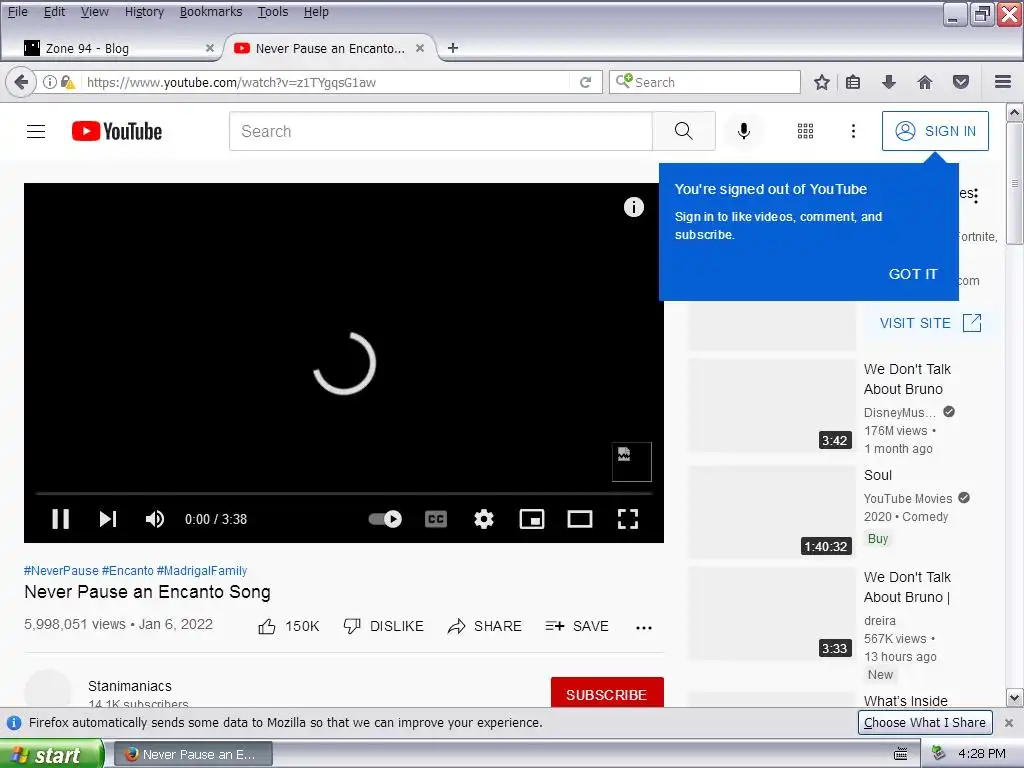This screenshot has width=1024, height=768.
Task: Open the Firefox hamburger menu
Action: 1003,82
